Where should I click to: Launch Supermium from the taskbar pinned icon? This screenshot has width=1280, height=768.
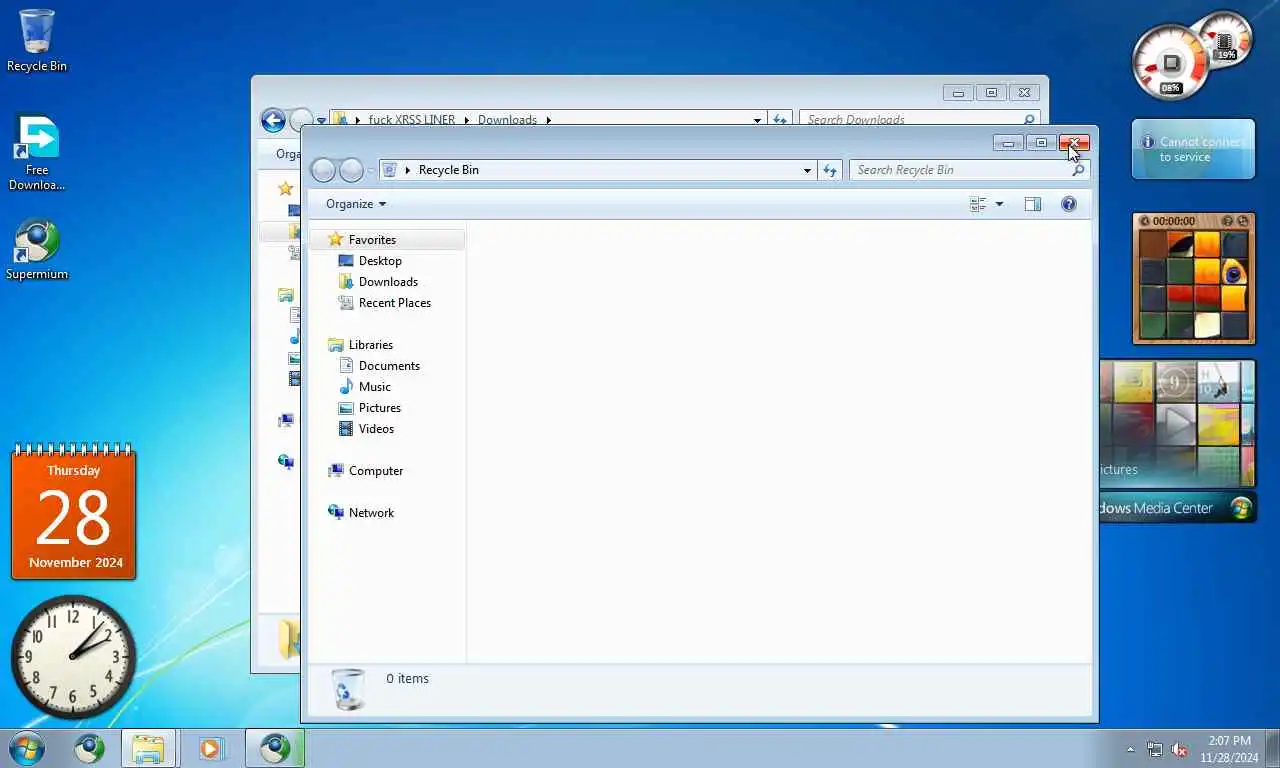click(x=89, y=748)
